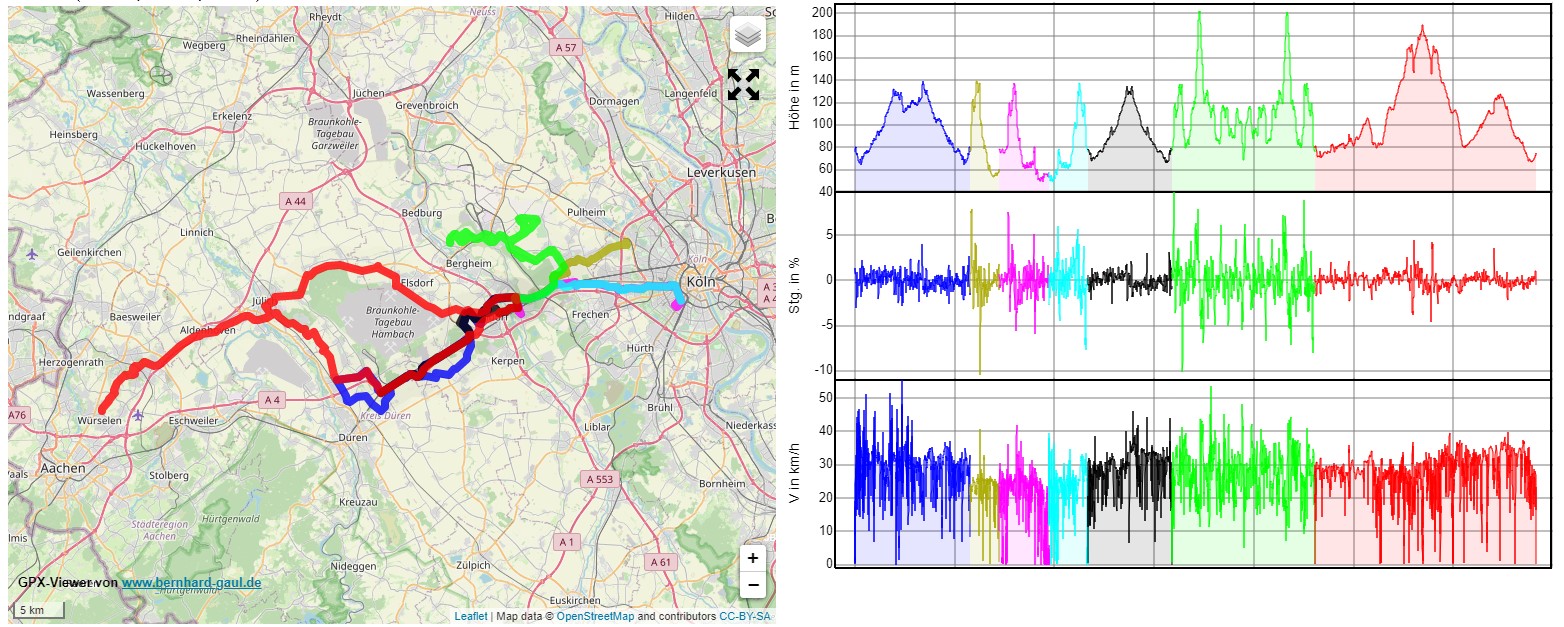Image resolution: width=1564 pixels, height=627 pixels.
Task: Open the Leaflet attribution link
Action: [x=470, y=616]
